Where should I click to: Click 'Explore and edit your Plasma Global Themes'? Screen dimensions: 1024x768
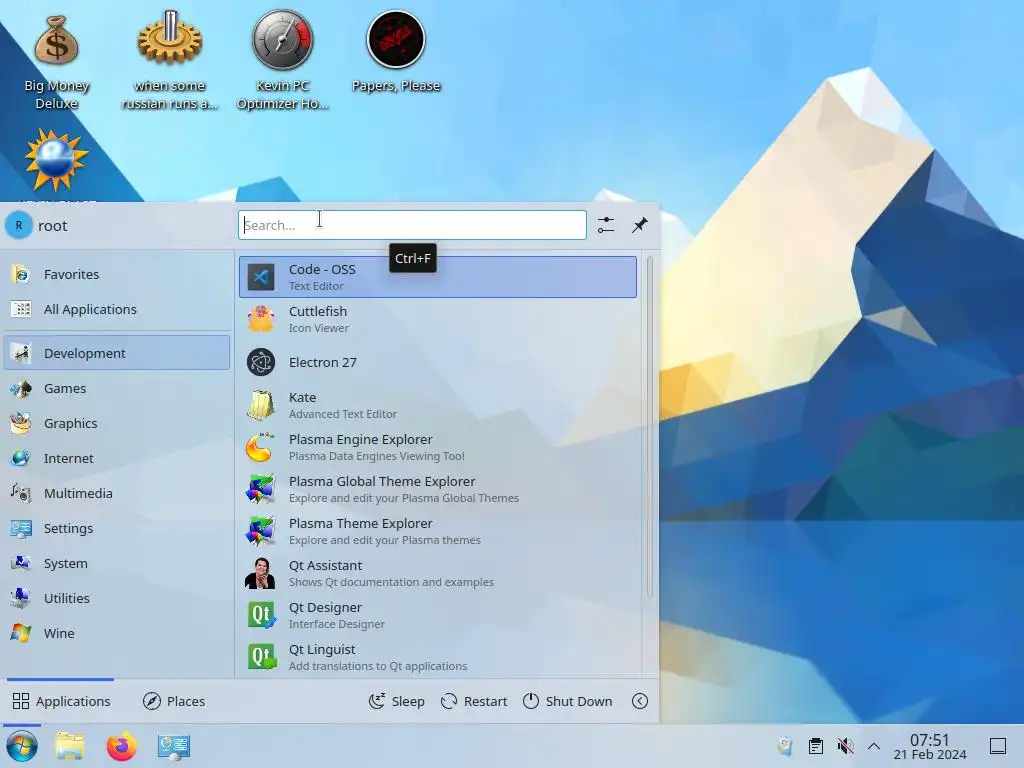point(404,498)
